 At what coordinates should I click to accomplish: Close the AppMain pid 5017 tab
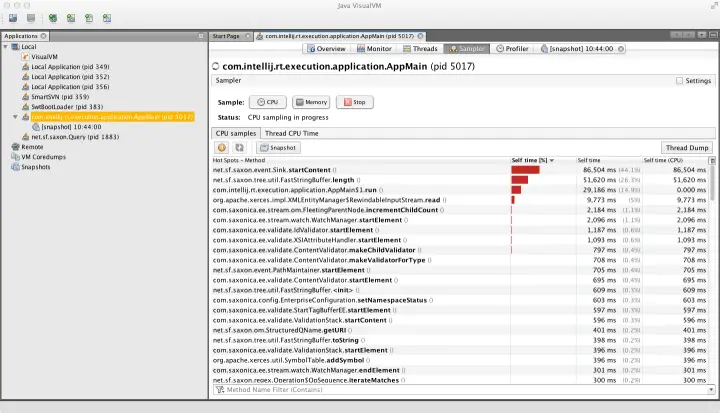coord(421,36)
